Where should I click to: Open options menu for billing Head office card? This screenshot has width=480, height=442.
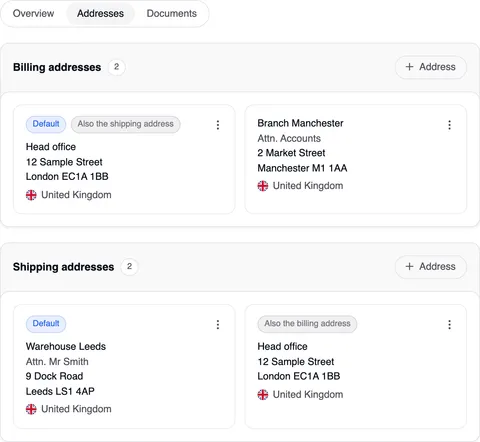click(218, 125)
